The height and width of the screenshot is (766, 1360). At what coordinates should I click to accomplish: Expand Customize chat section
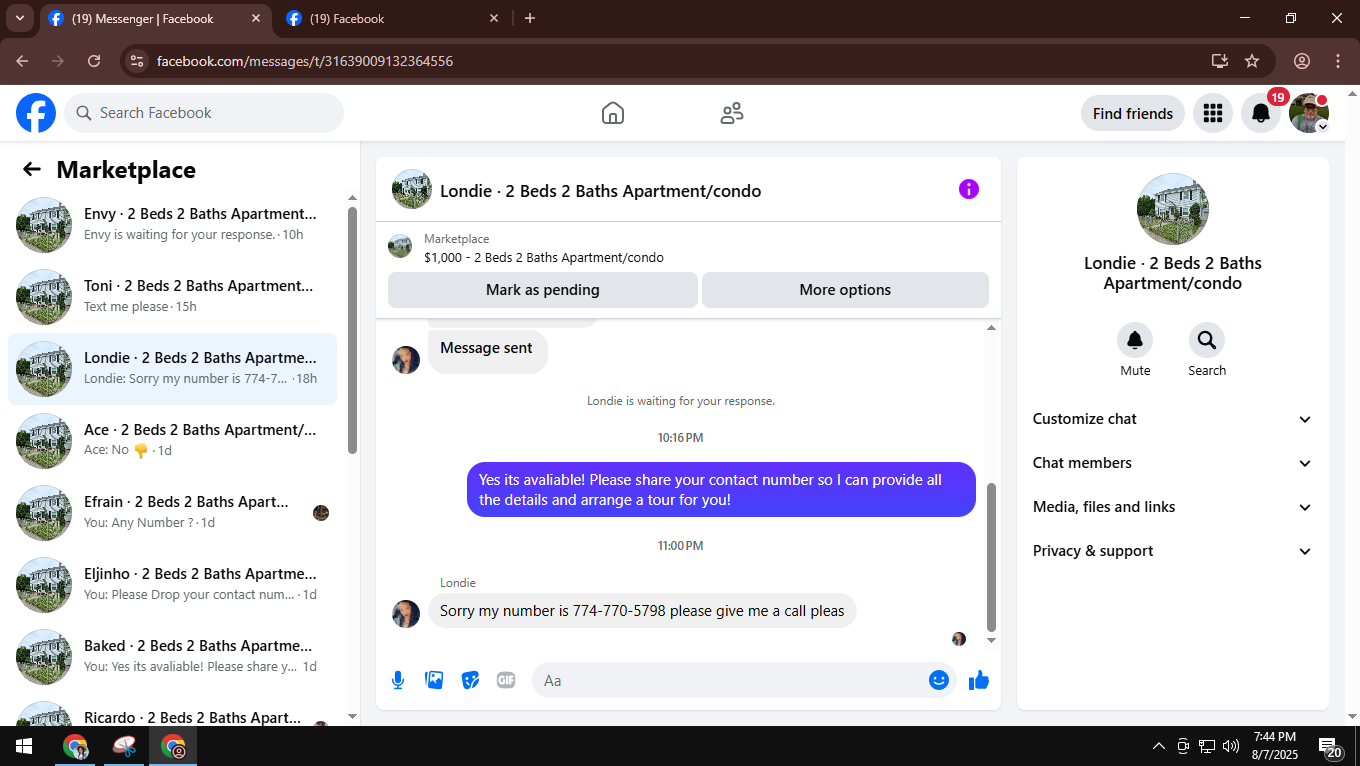1173,419
